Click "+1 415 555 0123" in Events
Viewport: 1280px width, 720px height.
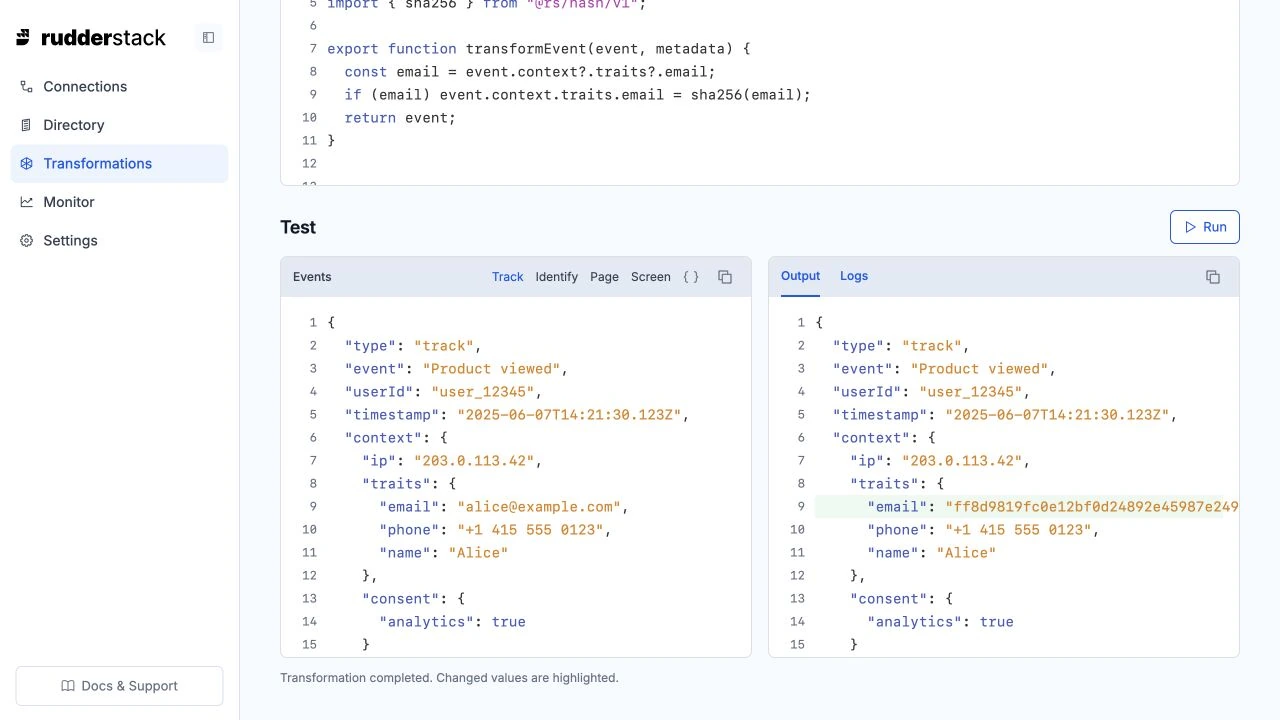tap(531, 530)
